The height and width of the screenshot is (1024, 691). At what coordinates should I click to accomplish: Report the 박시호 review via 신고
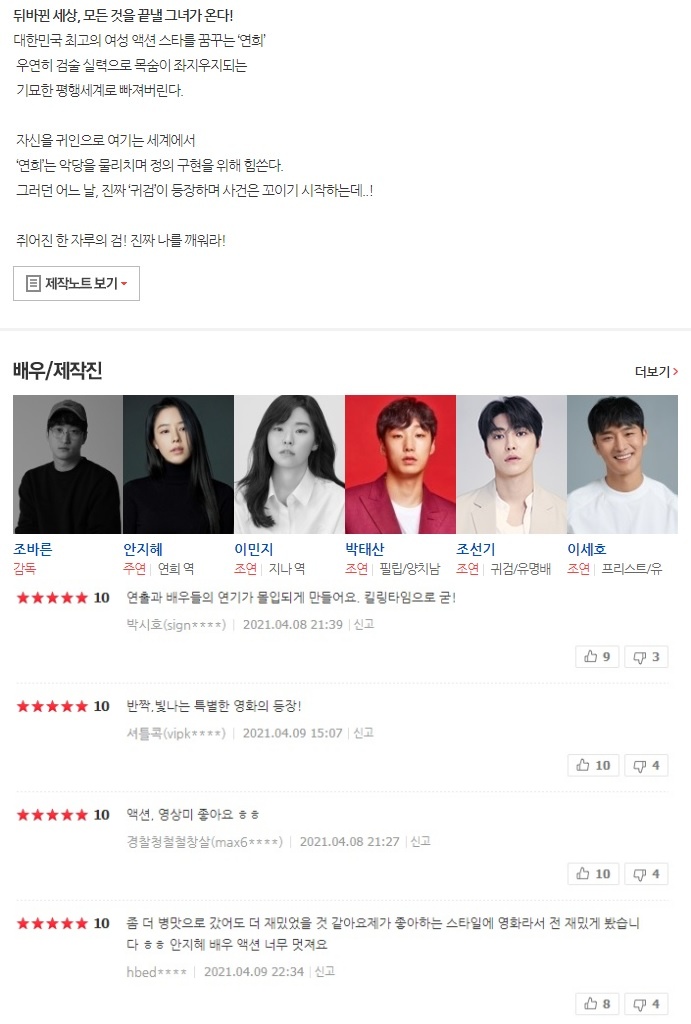tap(364, 624)
